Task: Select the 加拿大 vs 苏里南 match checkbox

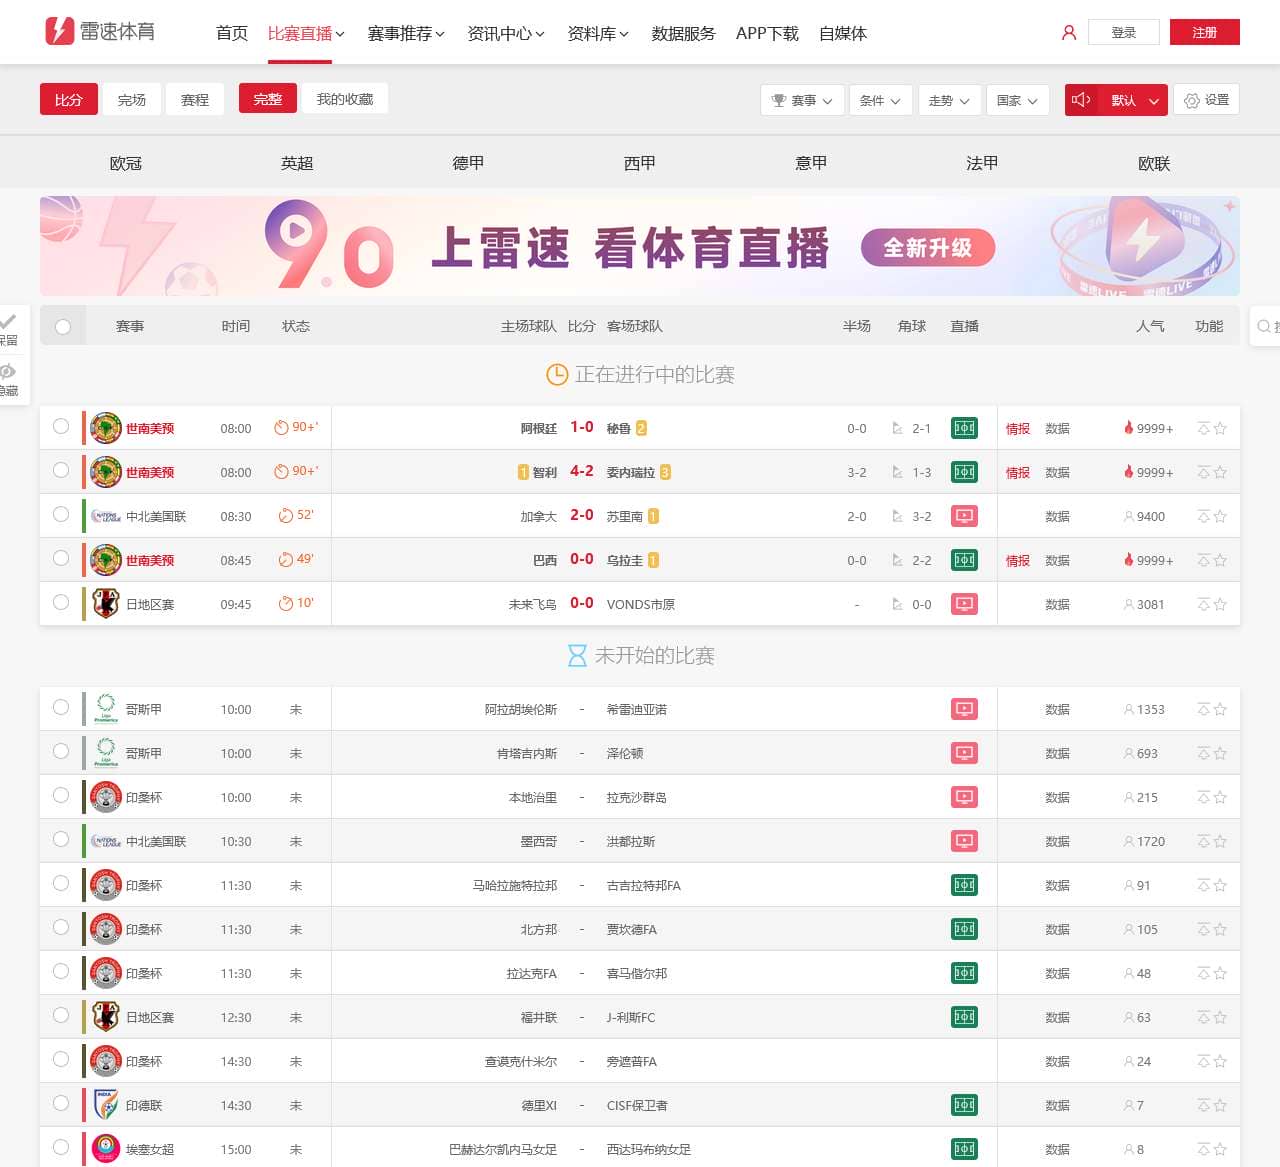Action: 61,514
